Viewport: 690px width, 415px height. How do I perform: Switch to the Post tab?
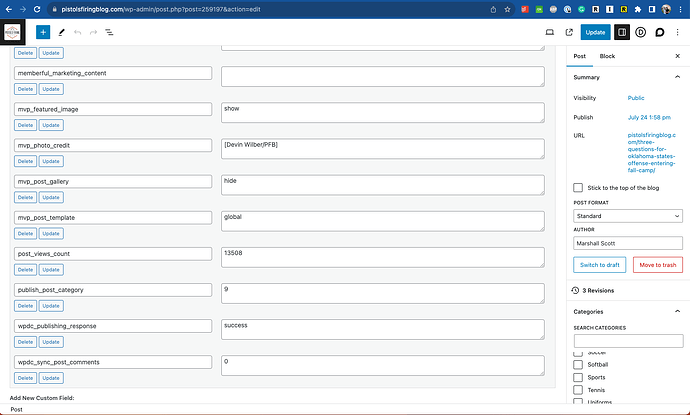(580, 56)
